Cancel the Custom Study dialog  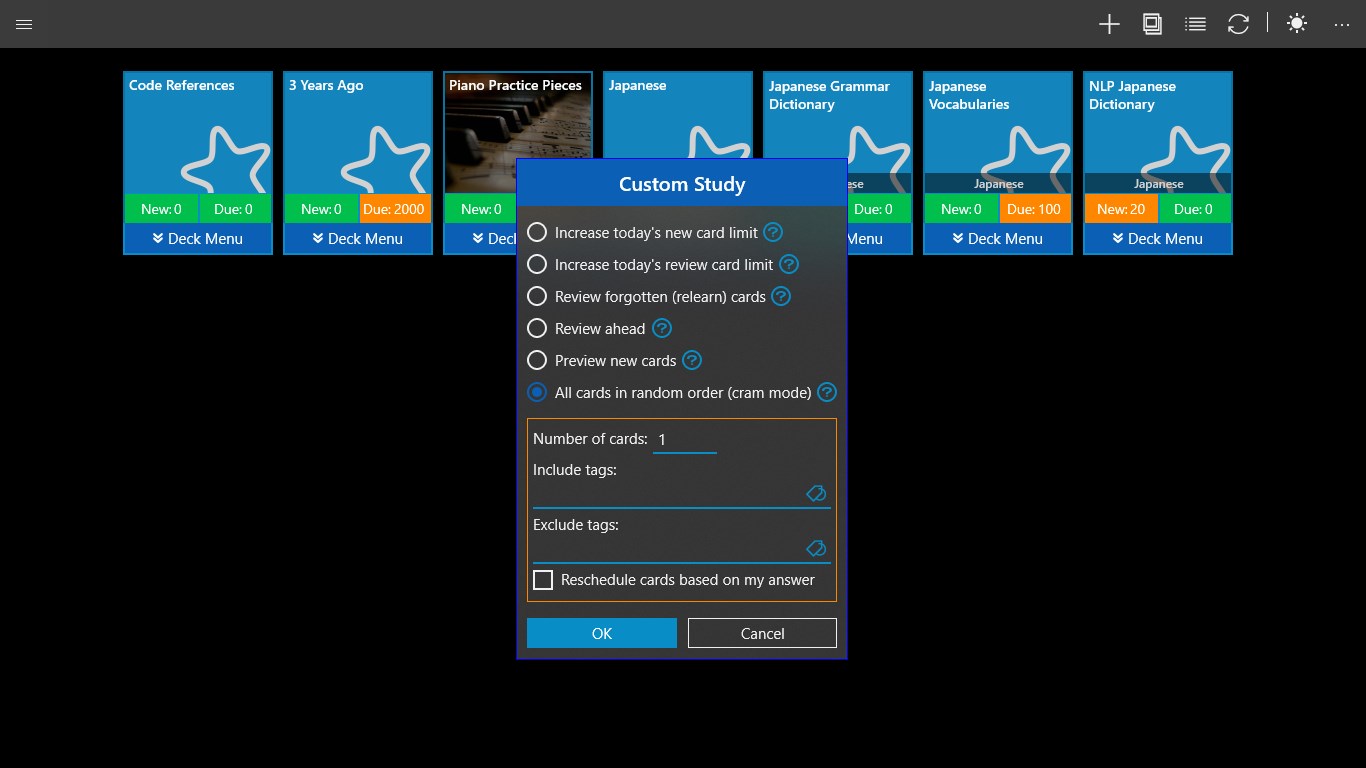(762, 633)
